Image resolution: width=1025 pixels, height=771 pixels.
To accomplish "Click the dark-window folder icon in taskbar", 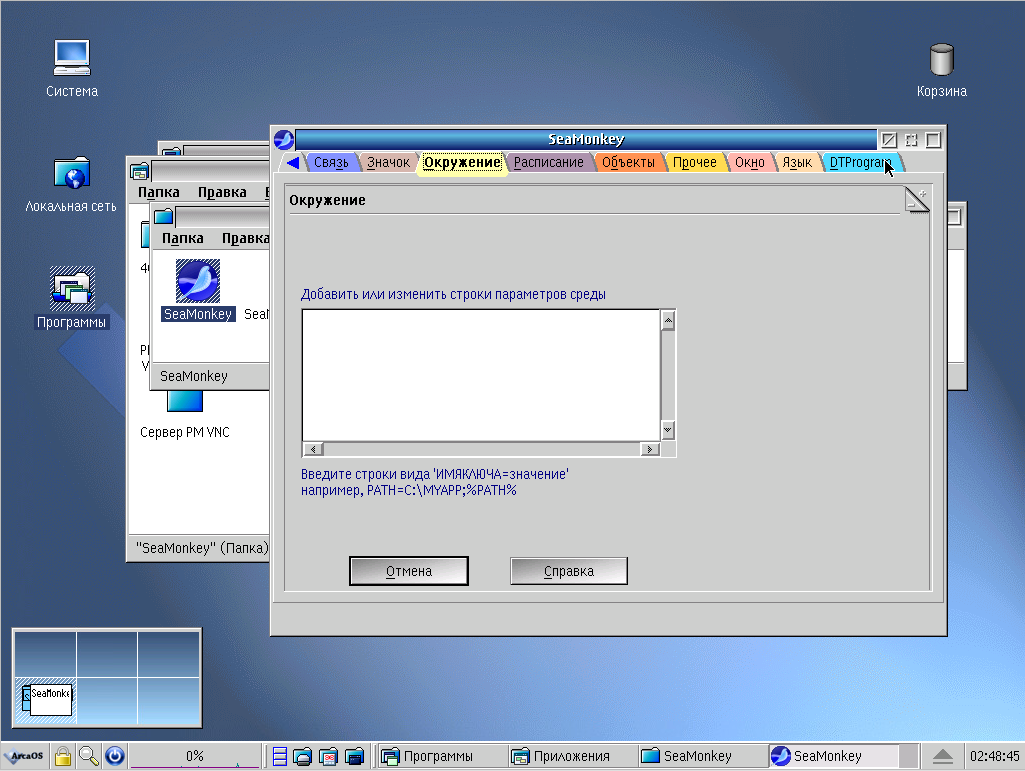I will [354, 757].
